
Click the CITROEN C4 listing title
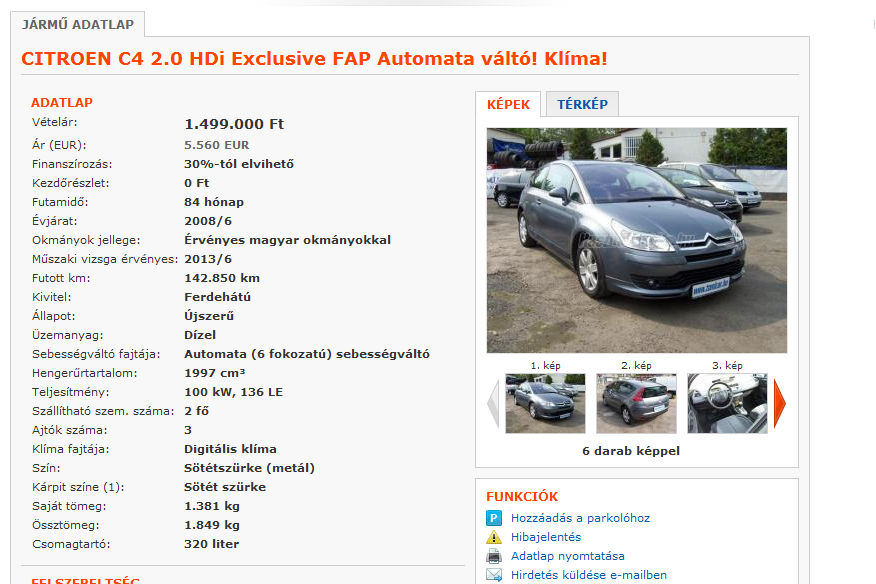(314, 58)
